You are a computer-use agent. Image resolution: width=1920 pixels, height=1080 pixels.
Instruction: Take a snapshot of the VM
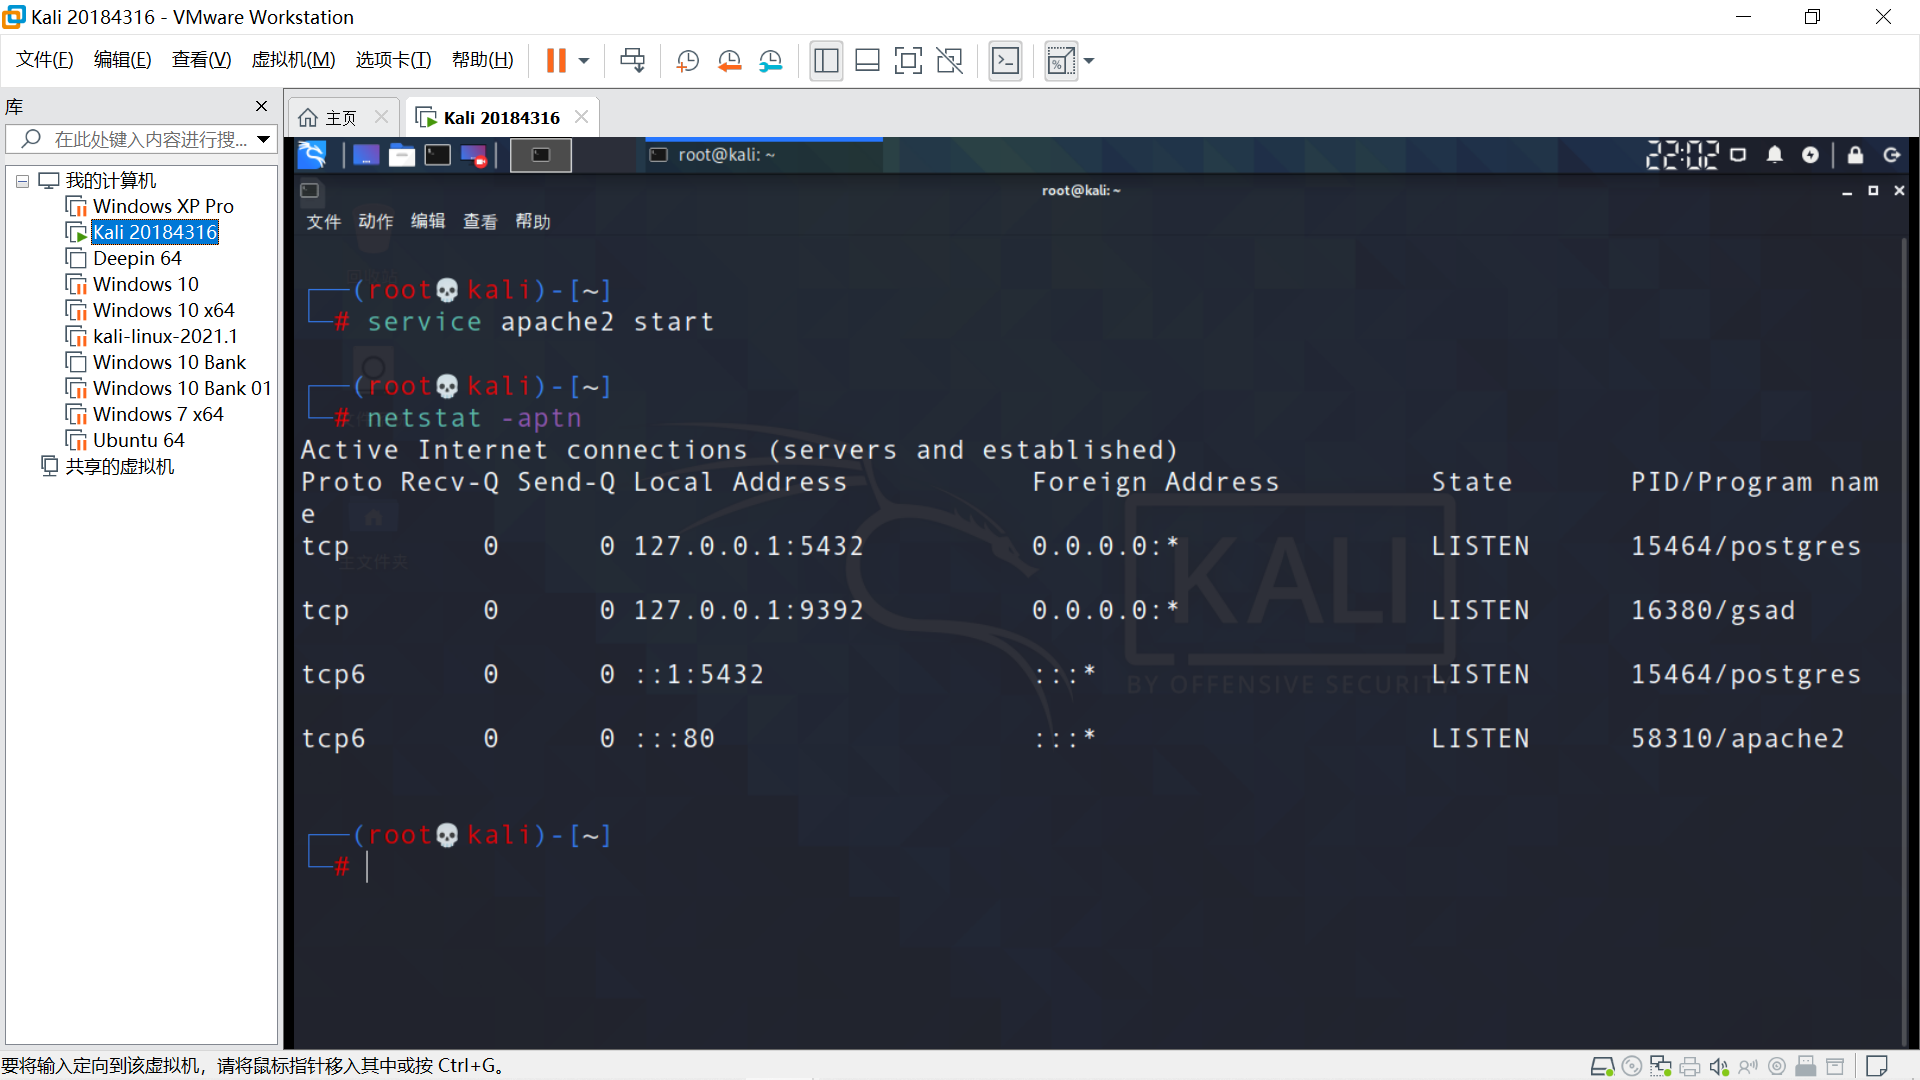tap(687, 61)
